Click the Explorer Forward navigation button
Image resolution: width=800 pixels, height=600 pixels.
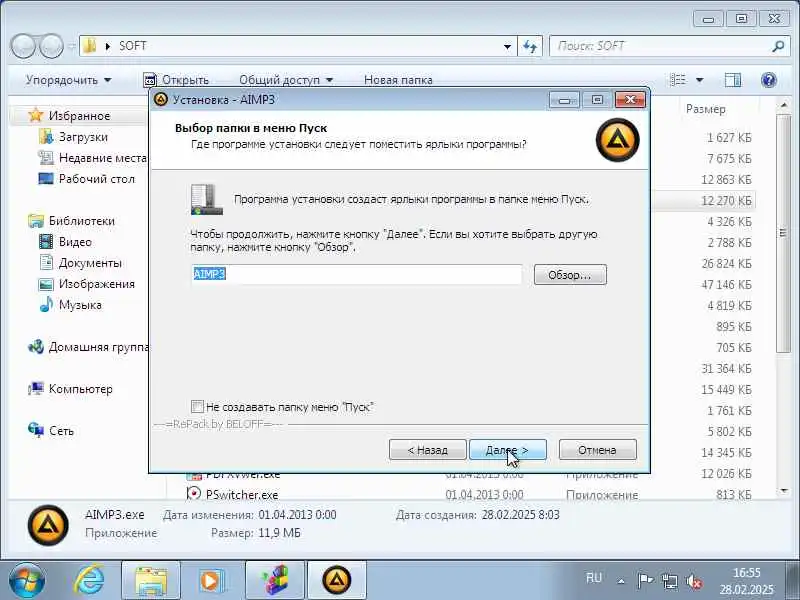(50, 46)
